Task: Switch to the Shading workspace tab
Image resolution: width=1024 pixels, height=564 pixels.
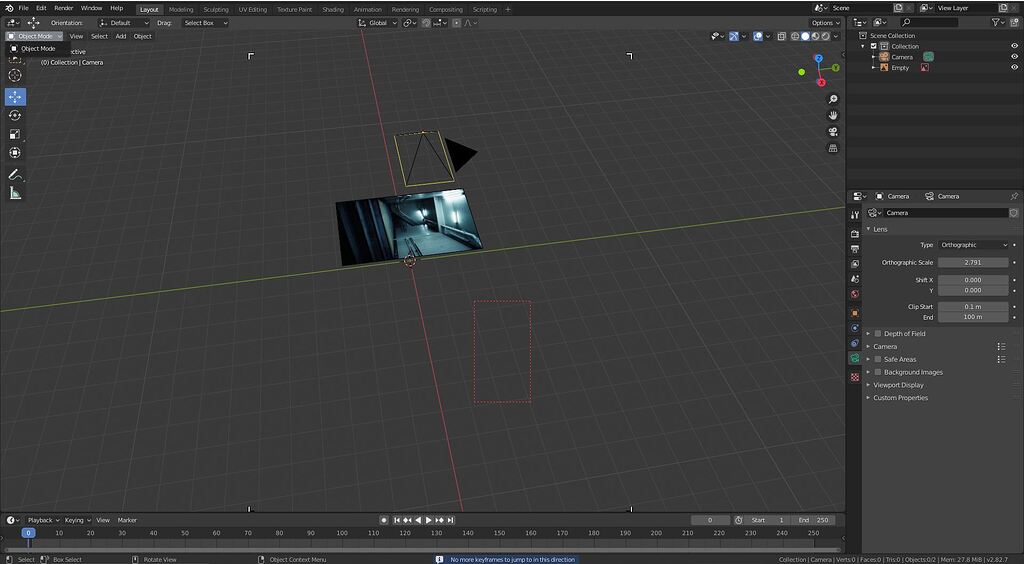Action: 333,10
